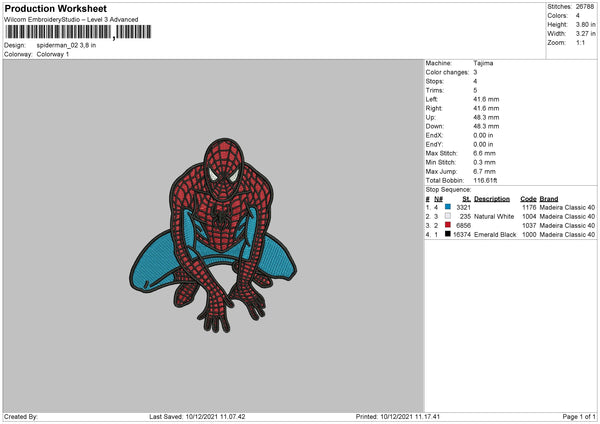The width and height of the screenshot is (600, 424).
Task: Click the Right value 41.6 mm
Action: click(486, 108)
